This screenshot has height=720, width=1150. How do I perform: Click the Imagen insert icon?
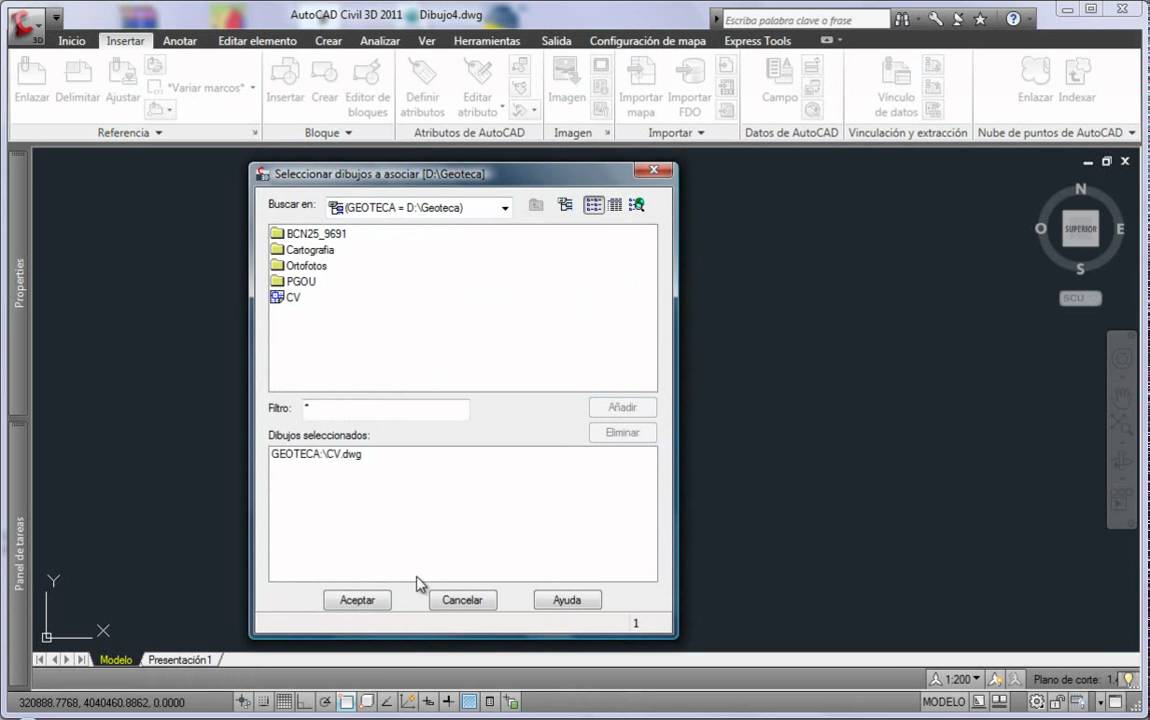(566, 81)
